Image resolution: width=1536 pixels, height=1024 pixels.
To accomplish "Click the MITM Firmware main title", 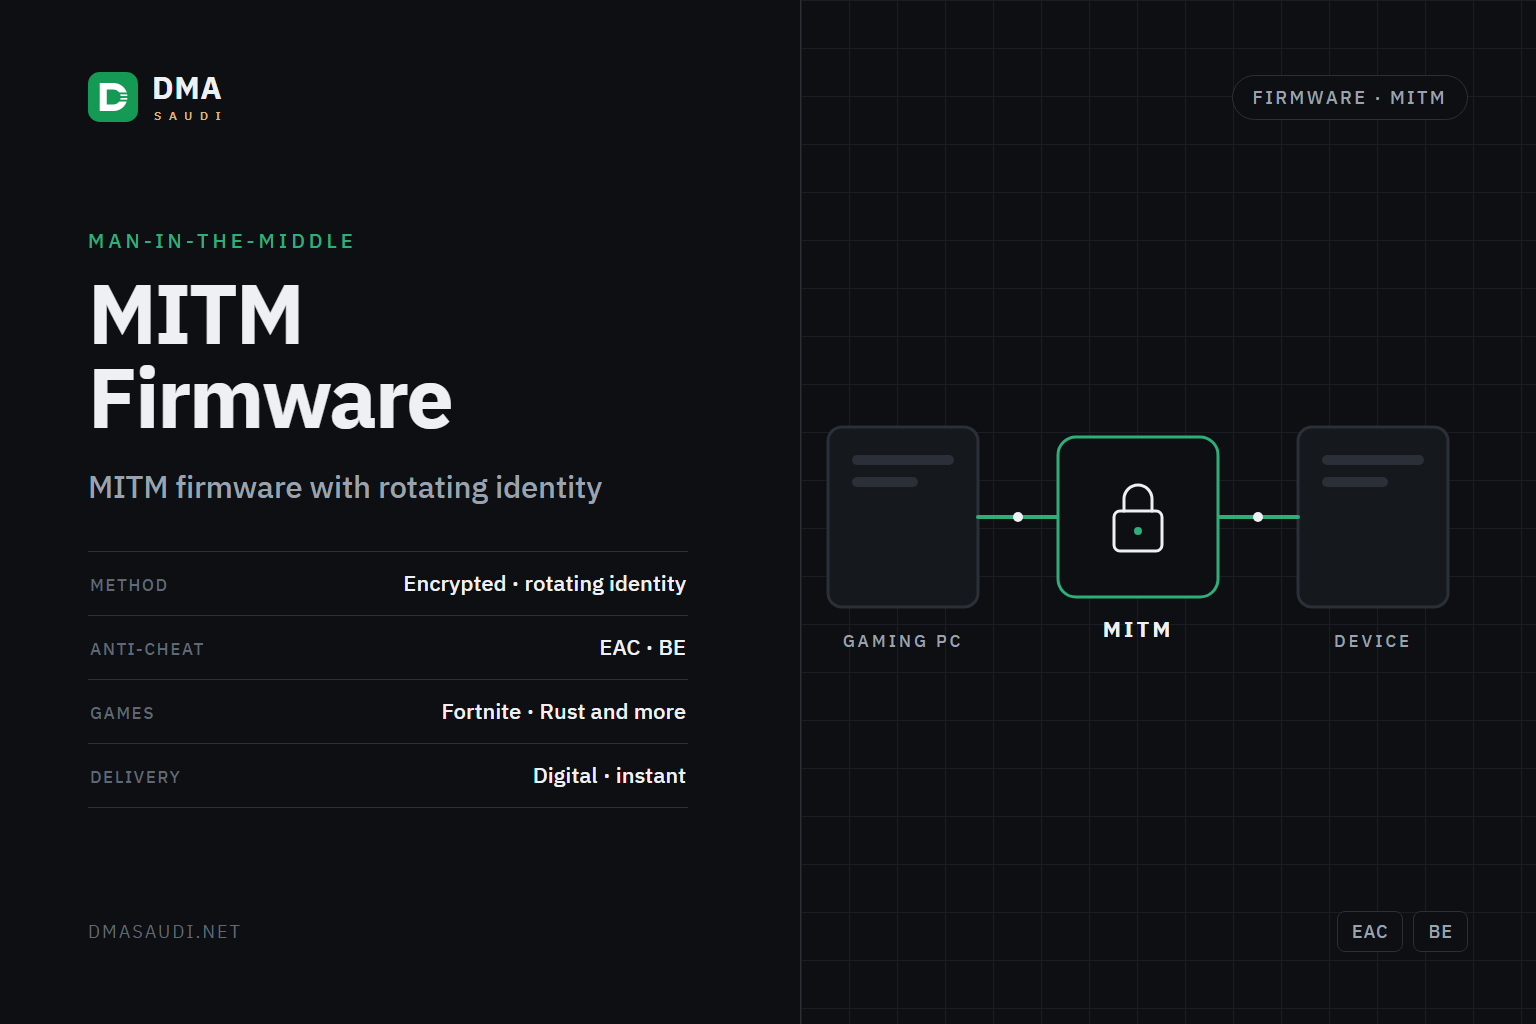I will coord(271,357).
